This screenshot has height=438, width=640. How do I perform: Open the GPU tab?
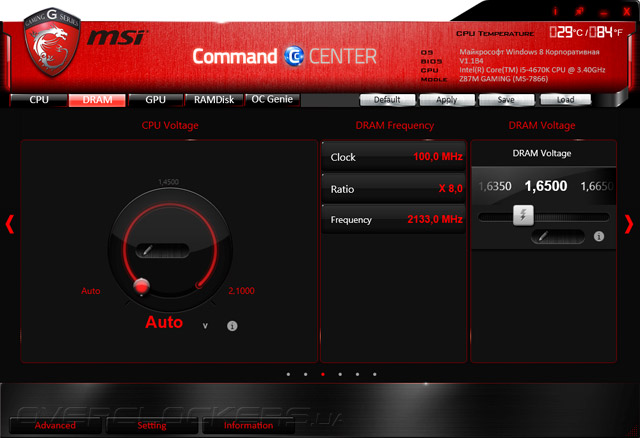point(156,100)
